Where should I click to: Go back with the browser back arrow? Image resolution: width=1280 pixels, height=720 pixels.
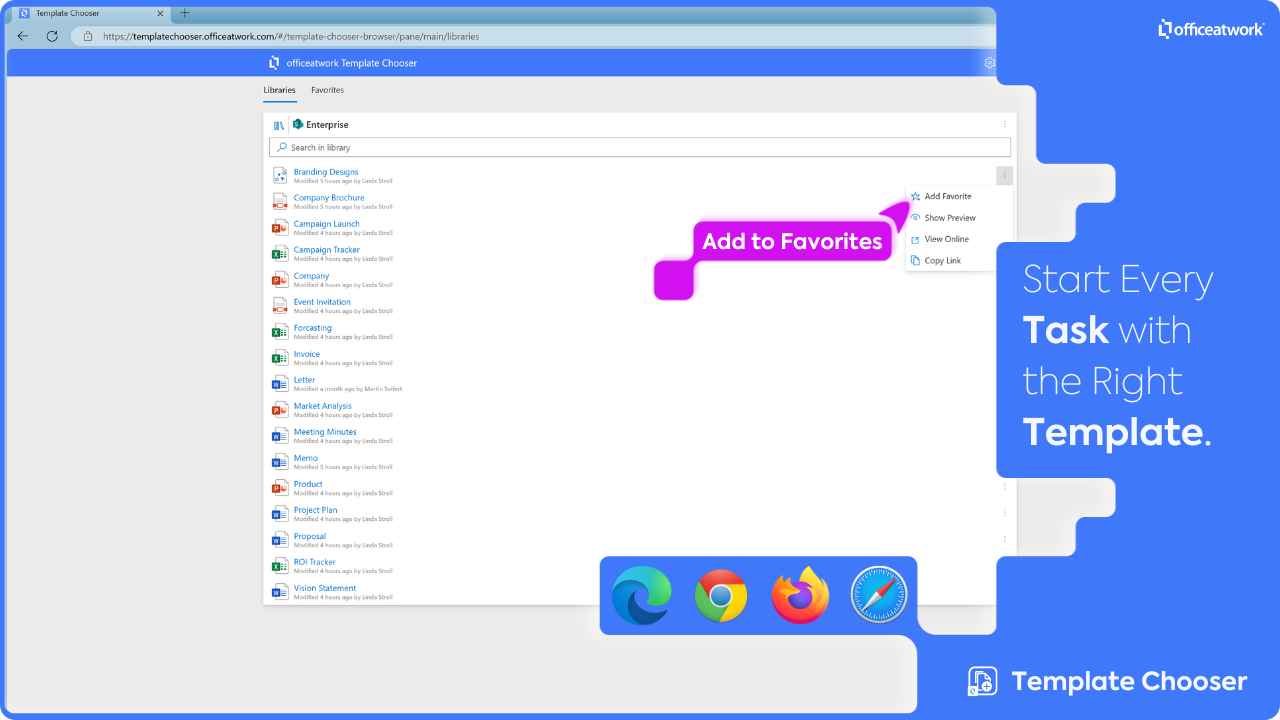[23, 36]
